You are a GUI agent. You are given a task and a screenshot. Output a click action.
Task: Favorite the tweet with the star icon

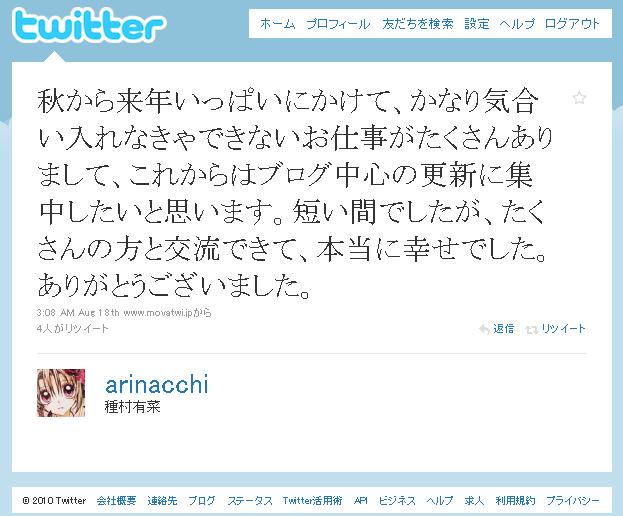[579, 98]
